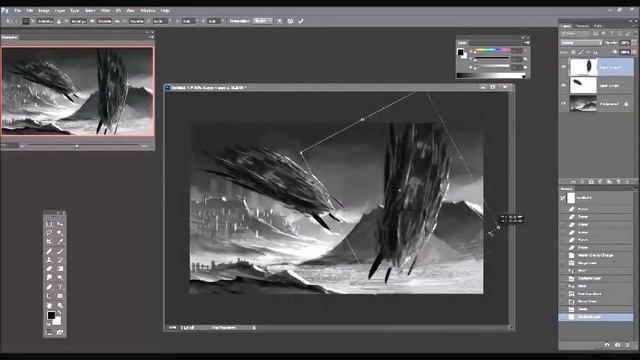640x360 pixels.
Task: Click Navigator zoom in icon
Action: tap(145, 145)
